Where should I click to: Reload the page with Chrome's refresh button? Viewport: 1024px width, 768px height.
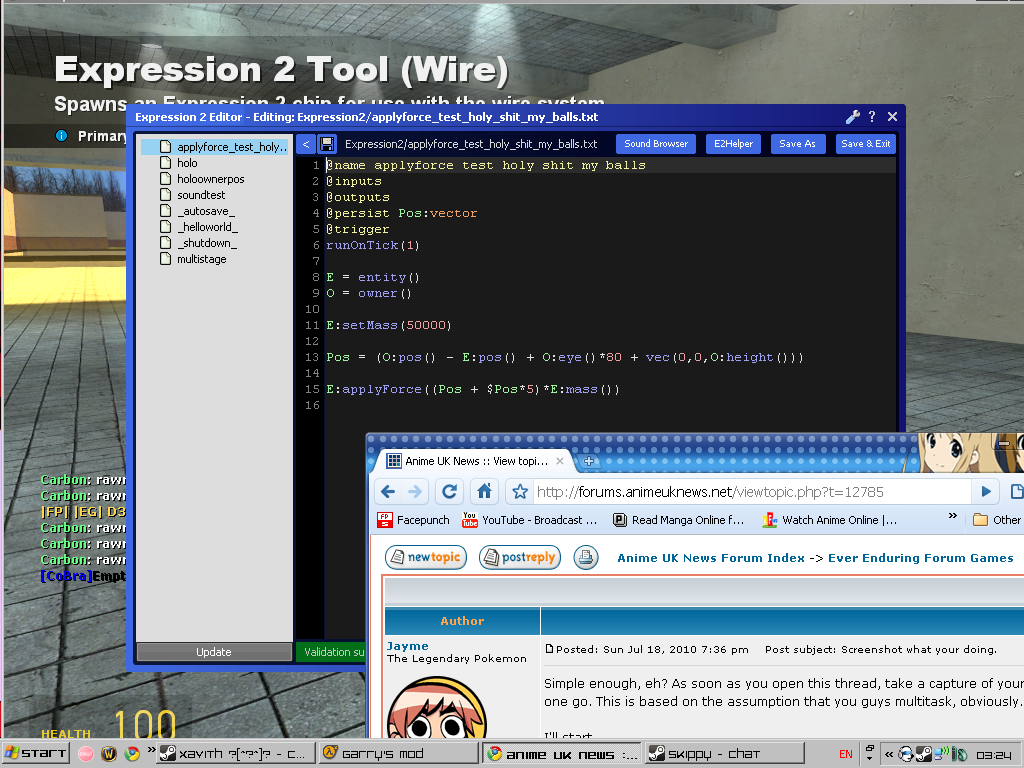(x=449, y=491)
